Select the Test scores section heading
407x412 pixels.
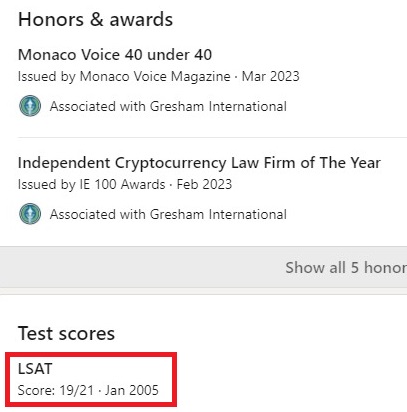(66, 333)
